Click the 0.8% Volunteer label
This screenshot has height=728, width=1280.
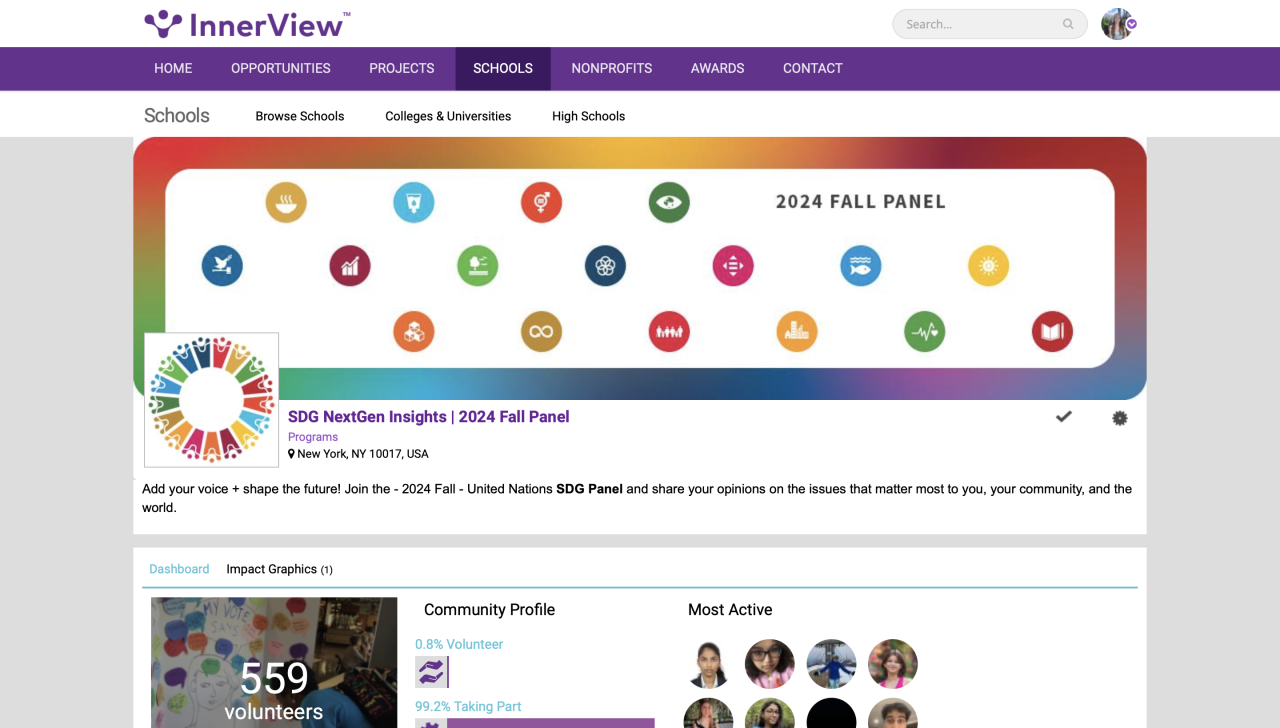[459, 644]
